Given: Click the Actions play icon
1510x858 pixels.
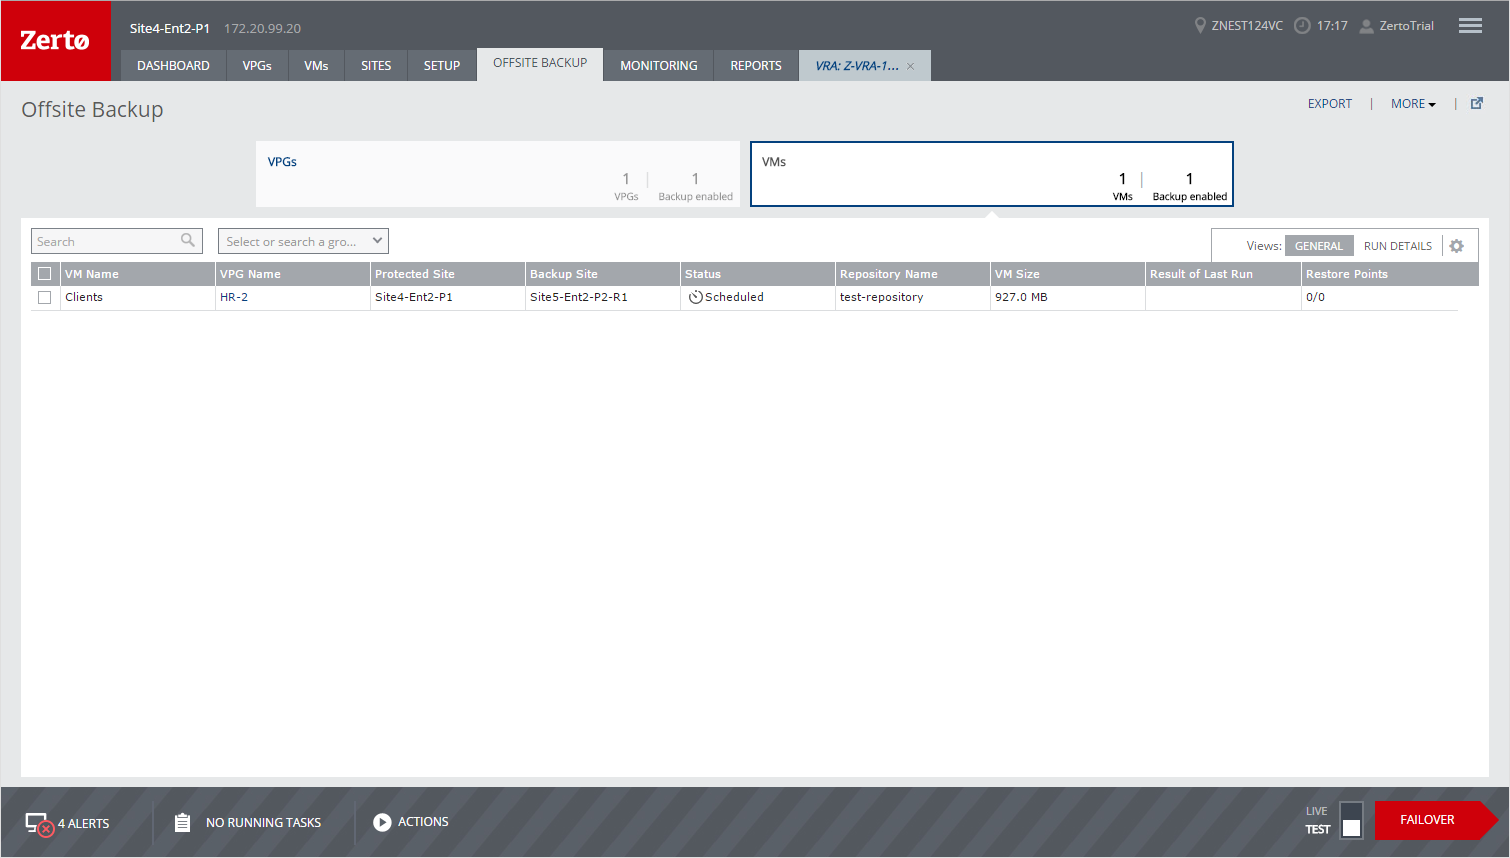Looking at the screenshot, I should click(x=382, y=822).
